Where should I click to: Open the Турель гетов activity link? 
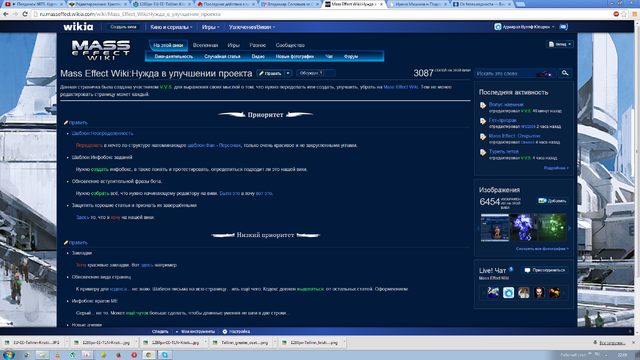504,151
